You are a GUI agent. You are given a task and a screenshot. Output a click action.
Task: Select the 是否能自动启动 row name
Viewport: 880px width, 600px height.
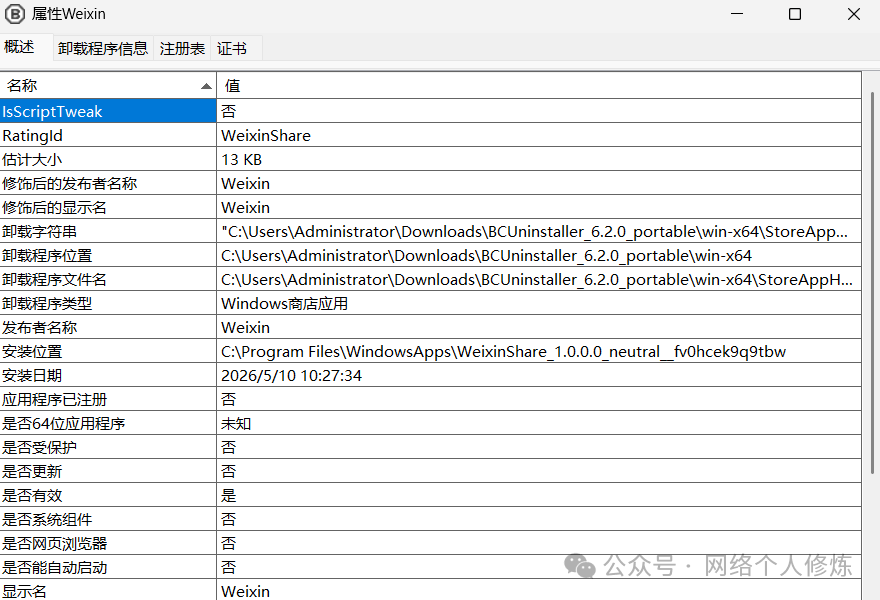[x=108, y=567]
